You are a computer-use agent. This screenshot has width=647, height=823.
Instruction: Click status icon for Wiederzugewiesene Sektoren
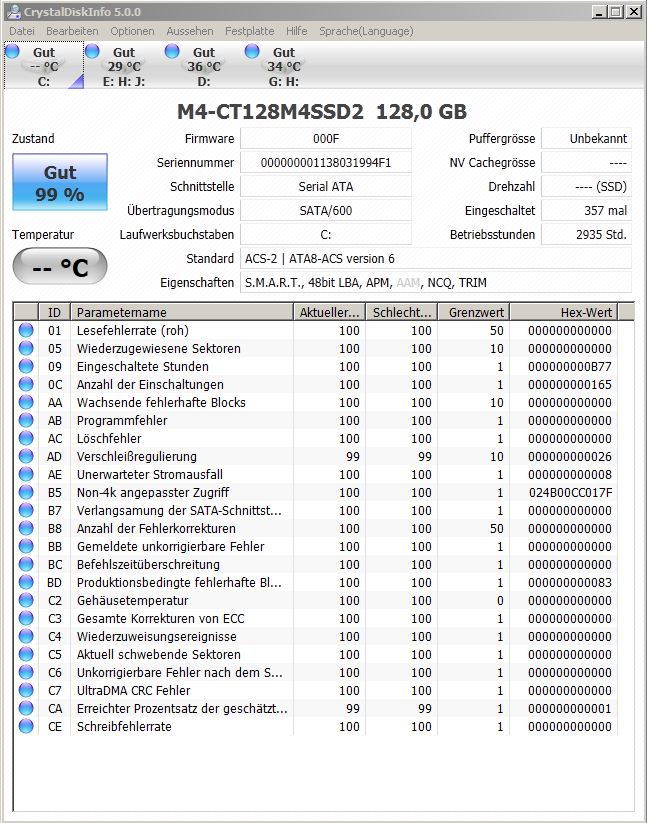pyautogui.click(x=26, y=348)
